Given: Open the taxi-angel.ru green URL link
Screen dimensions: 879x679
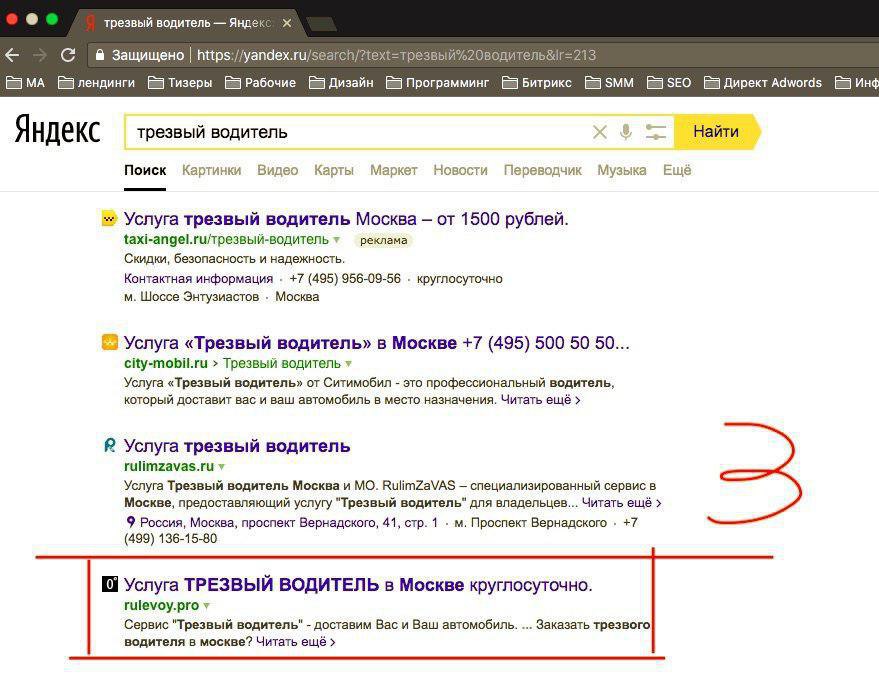Looking at the screenshot, I should pyautogui.click(x=226, y=240).
